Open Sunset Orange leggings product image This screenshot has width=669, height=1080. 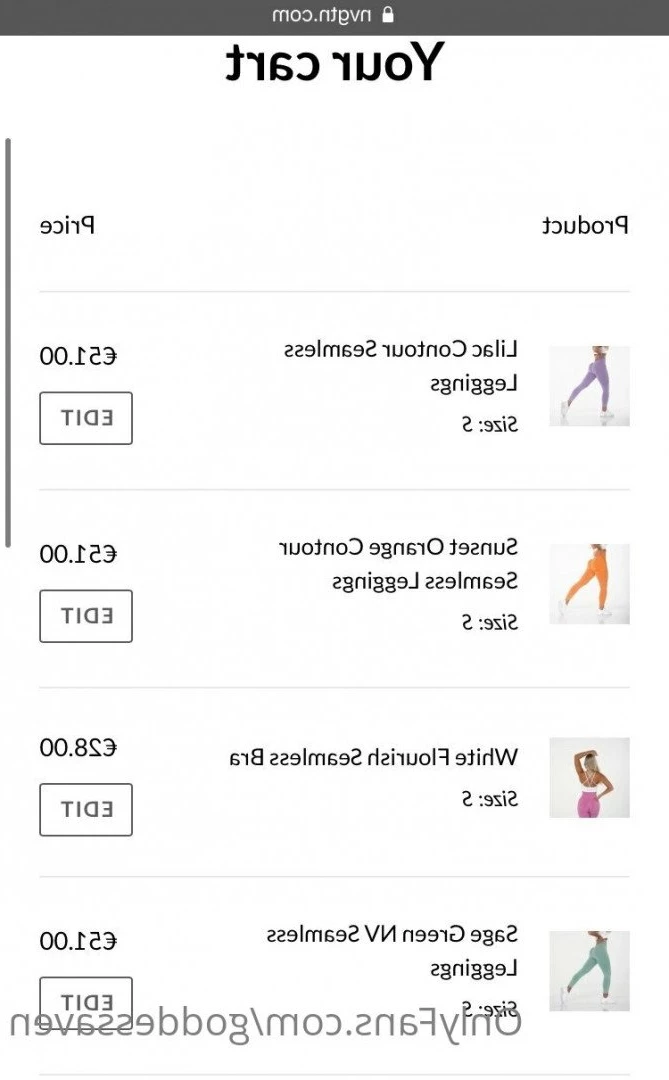589,583
